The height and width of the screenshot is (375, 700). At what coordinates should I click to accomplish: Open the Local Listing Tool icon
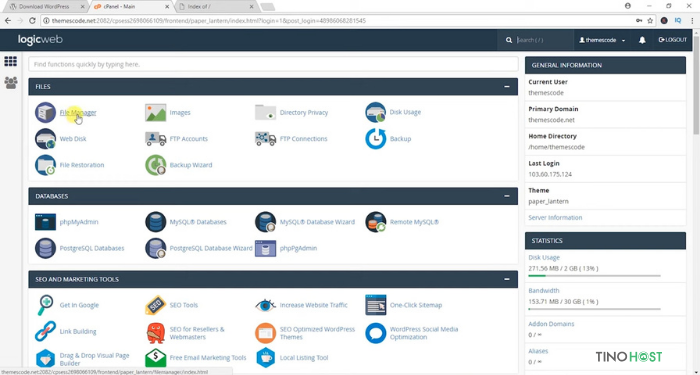[x=265, y=358]
